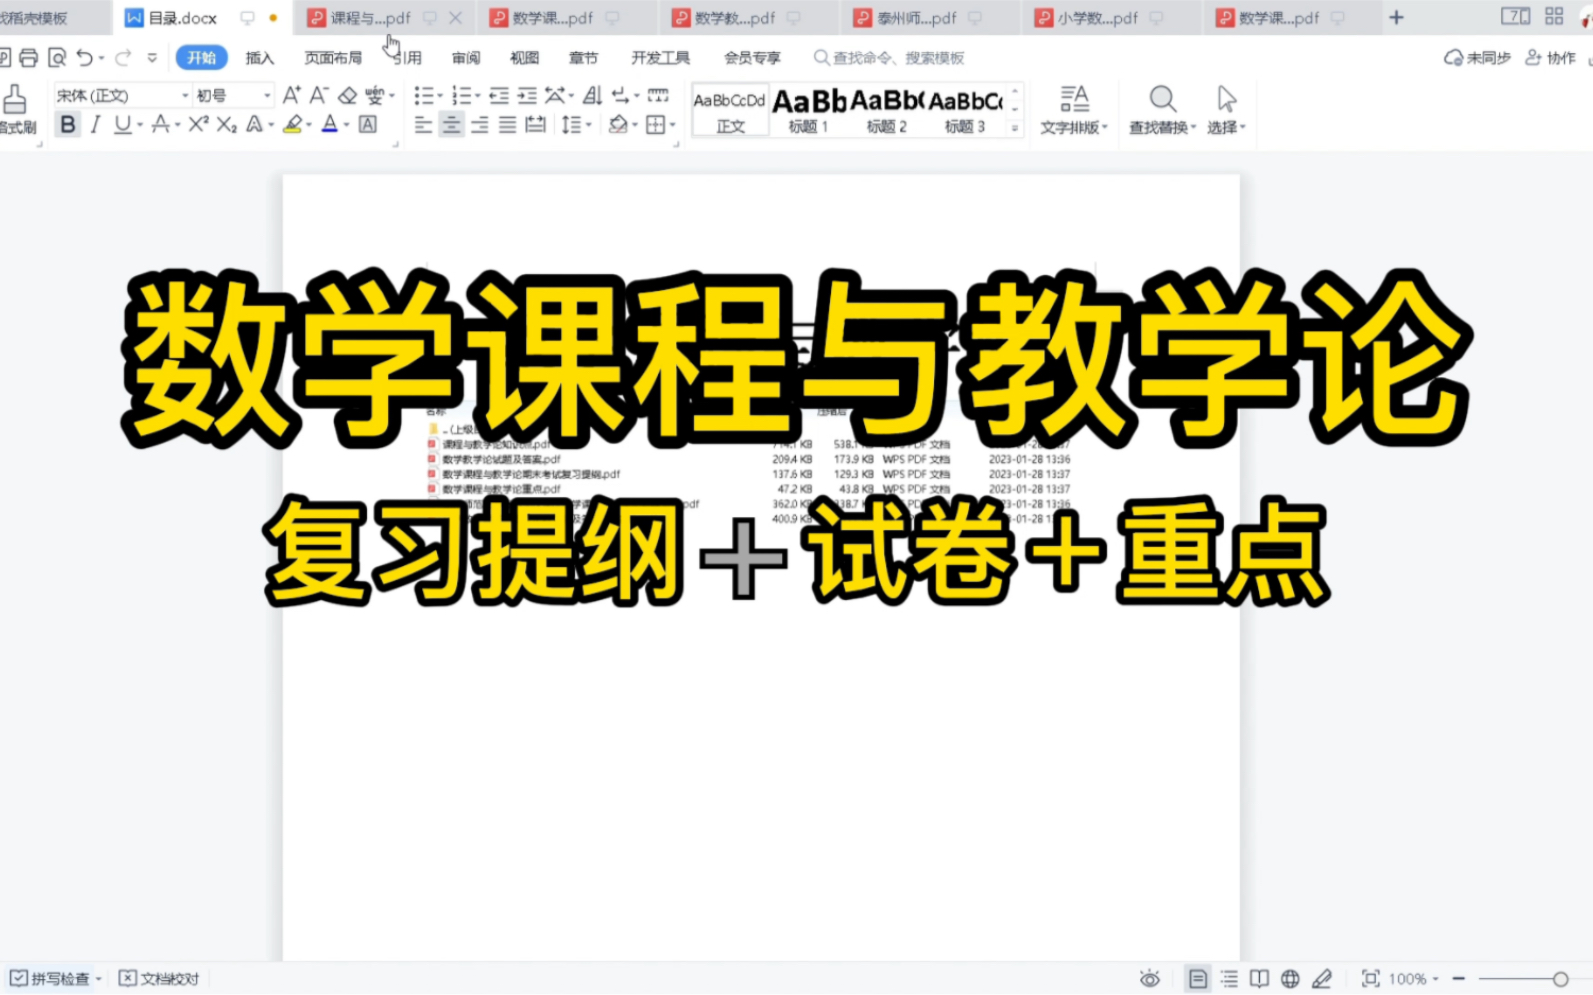Toggle center alignment
Image resolution: width=1593 pixels, height=995 pixels.
click(x=452, y=125)
